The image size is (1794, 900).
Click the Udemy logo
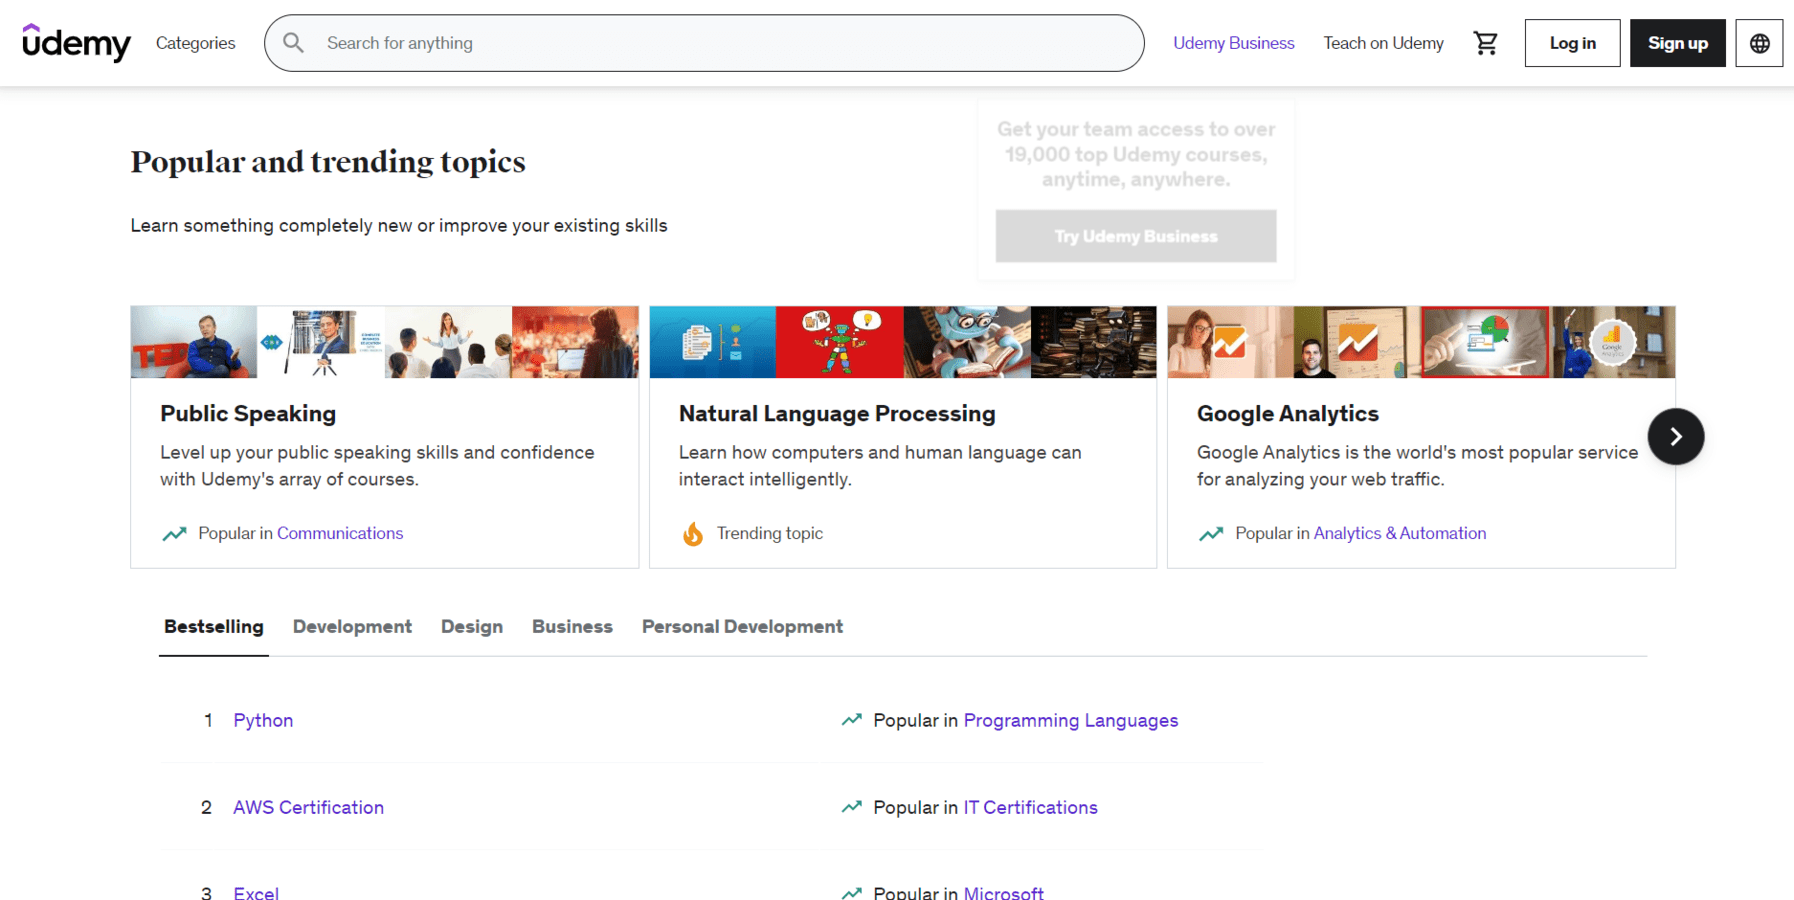[x=76, y=42]
